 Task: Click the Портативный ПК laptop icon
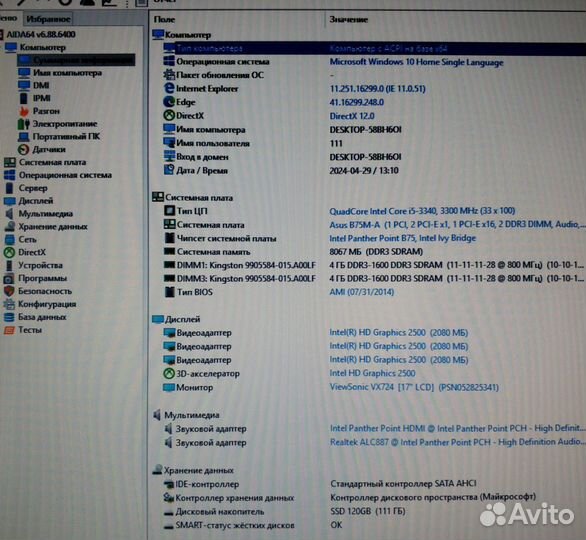[x=24, y=137]
